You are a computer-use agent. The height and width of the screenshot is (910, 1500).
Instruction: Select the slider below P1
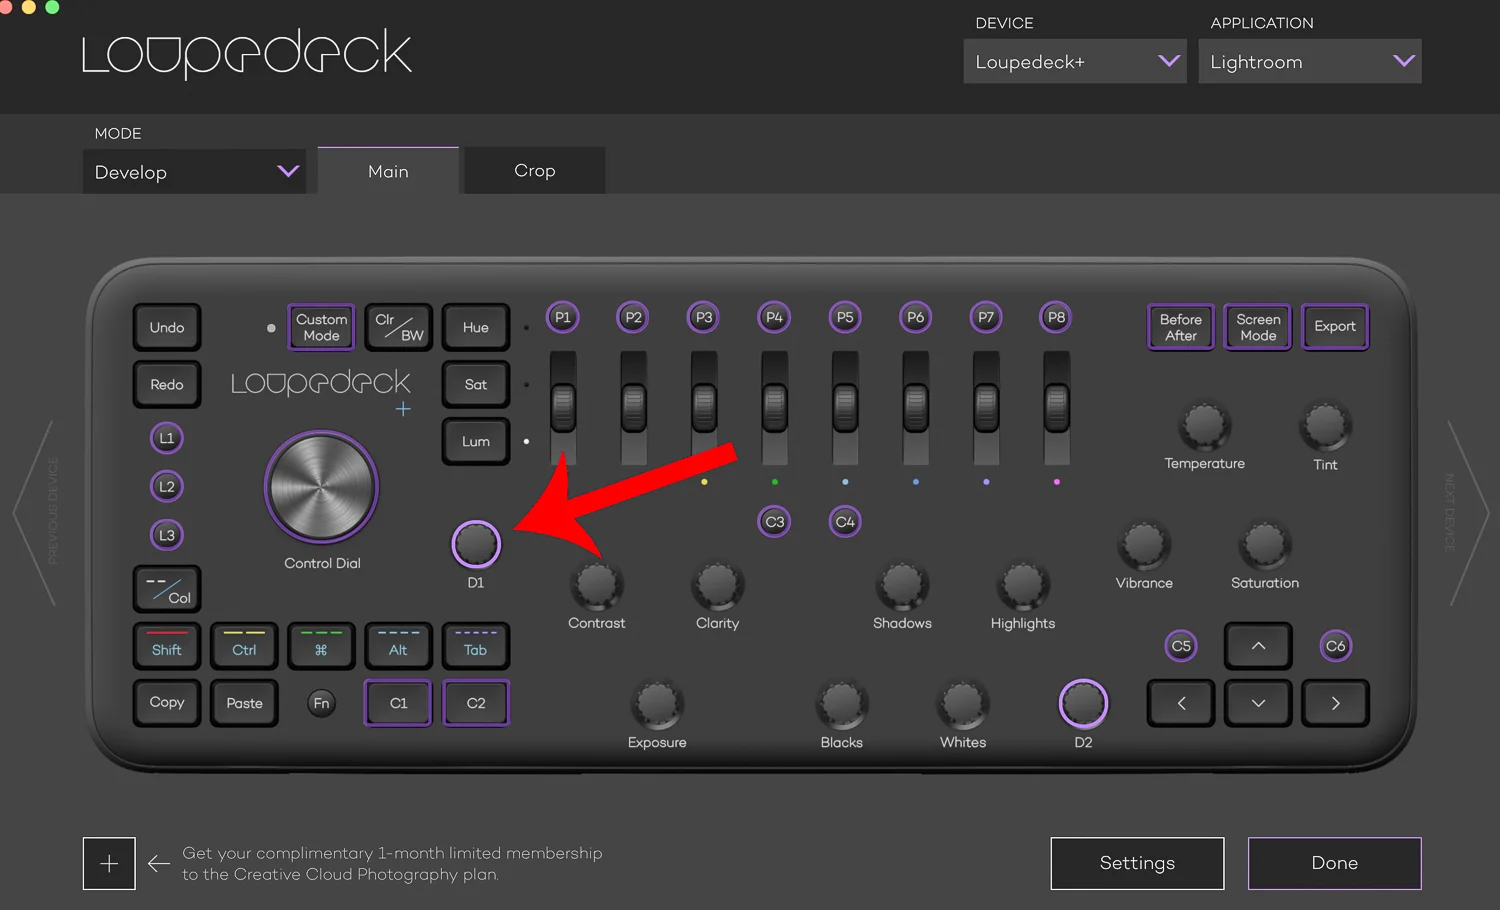(563, 407)
